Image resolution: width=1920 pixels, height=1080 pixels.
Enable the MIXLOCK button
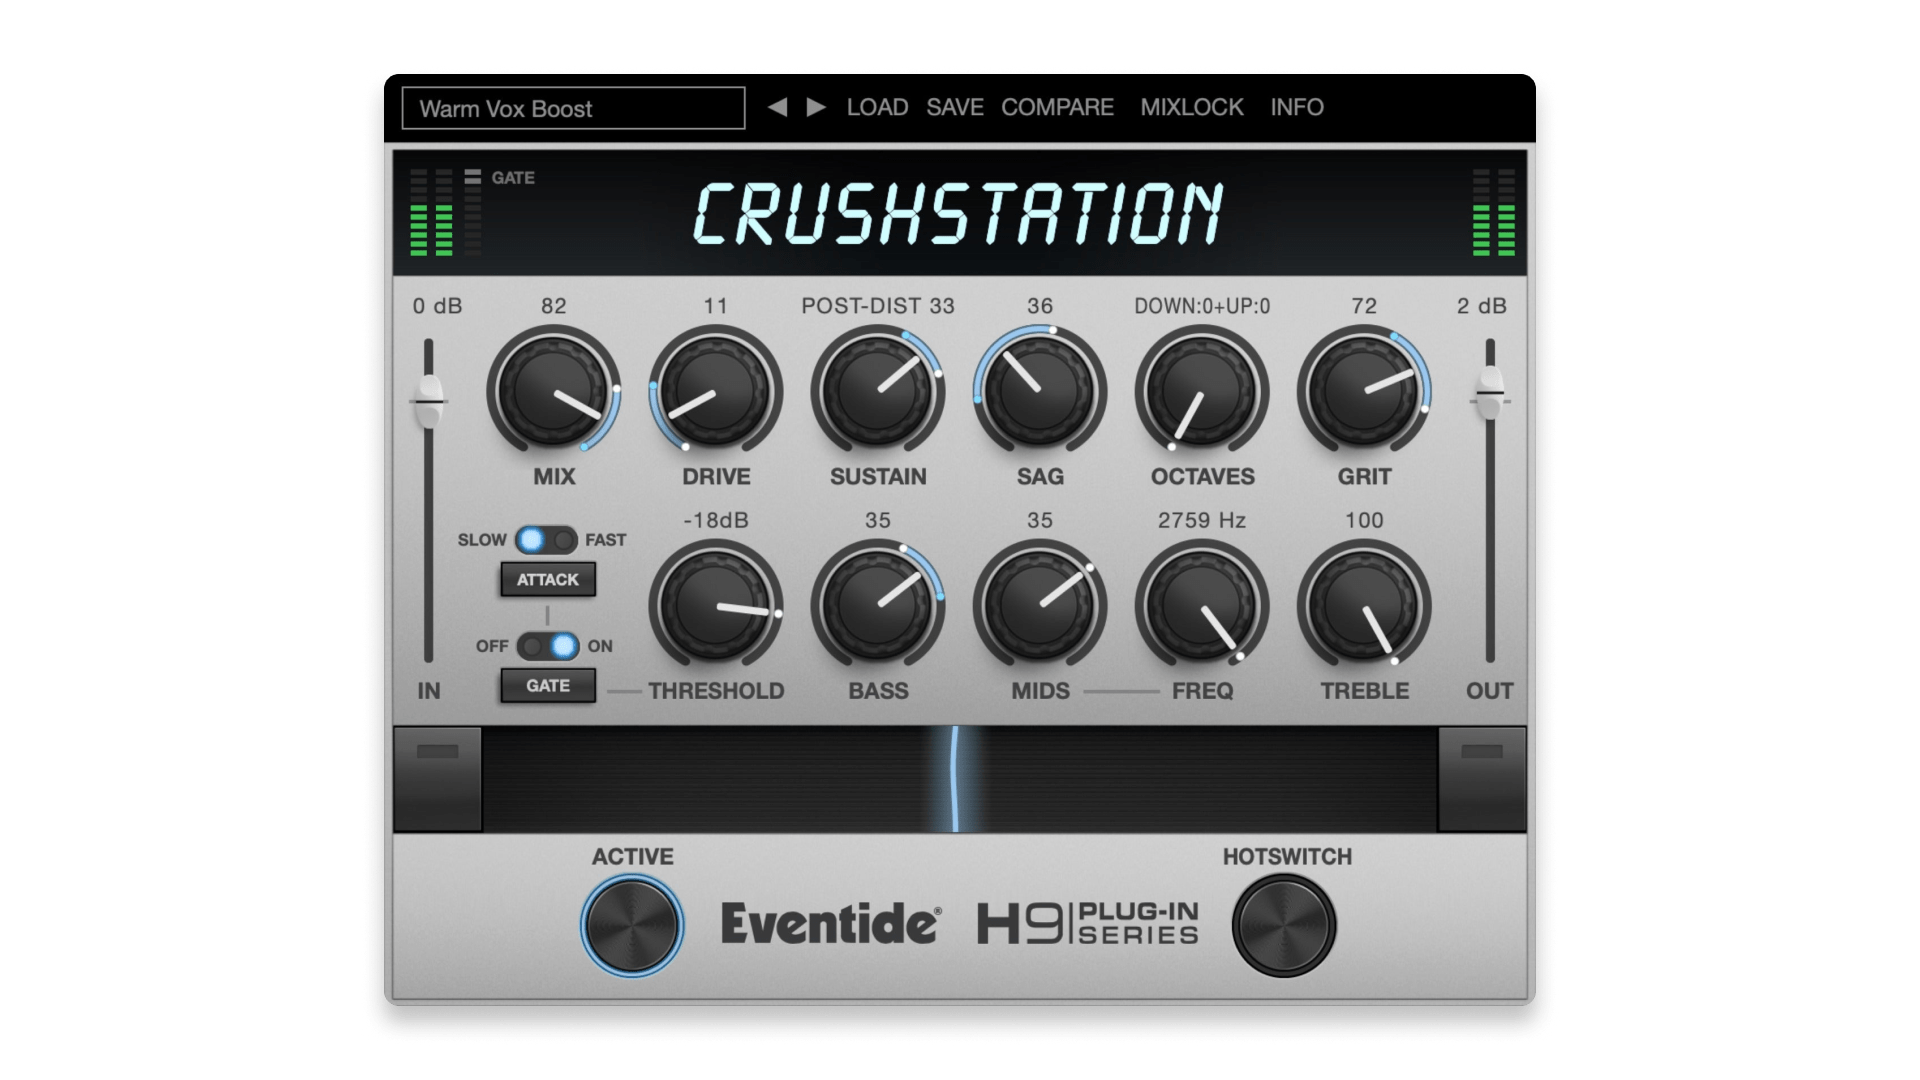(x=1191, y=107)
